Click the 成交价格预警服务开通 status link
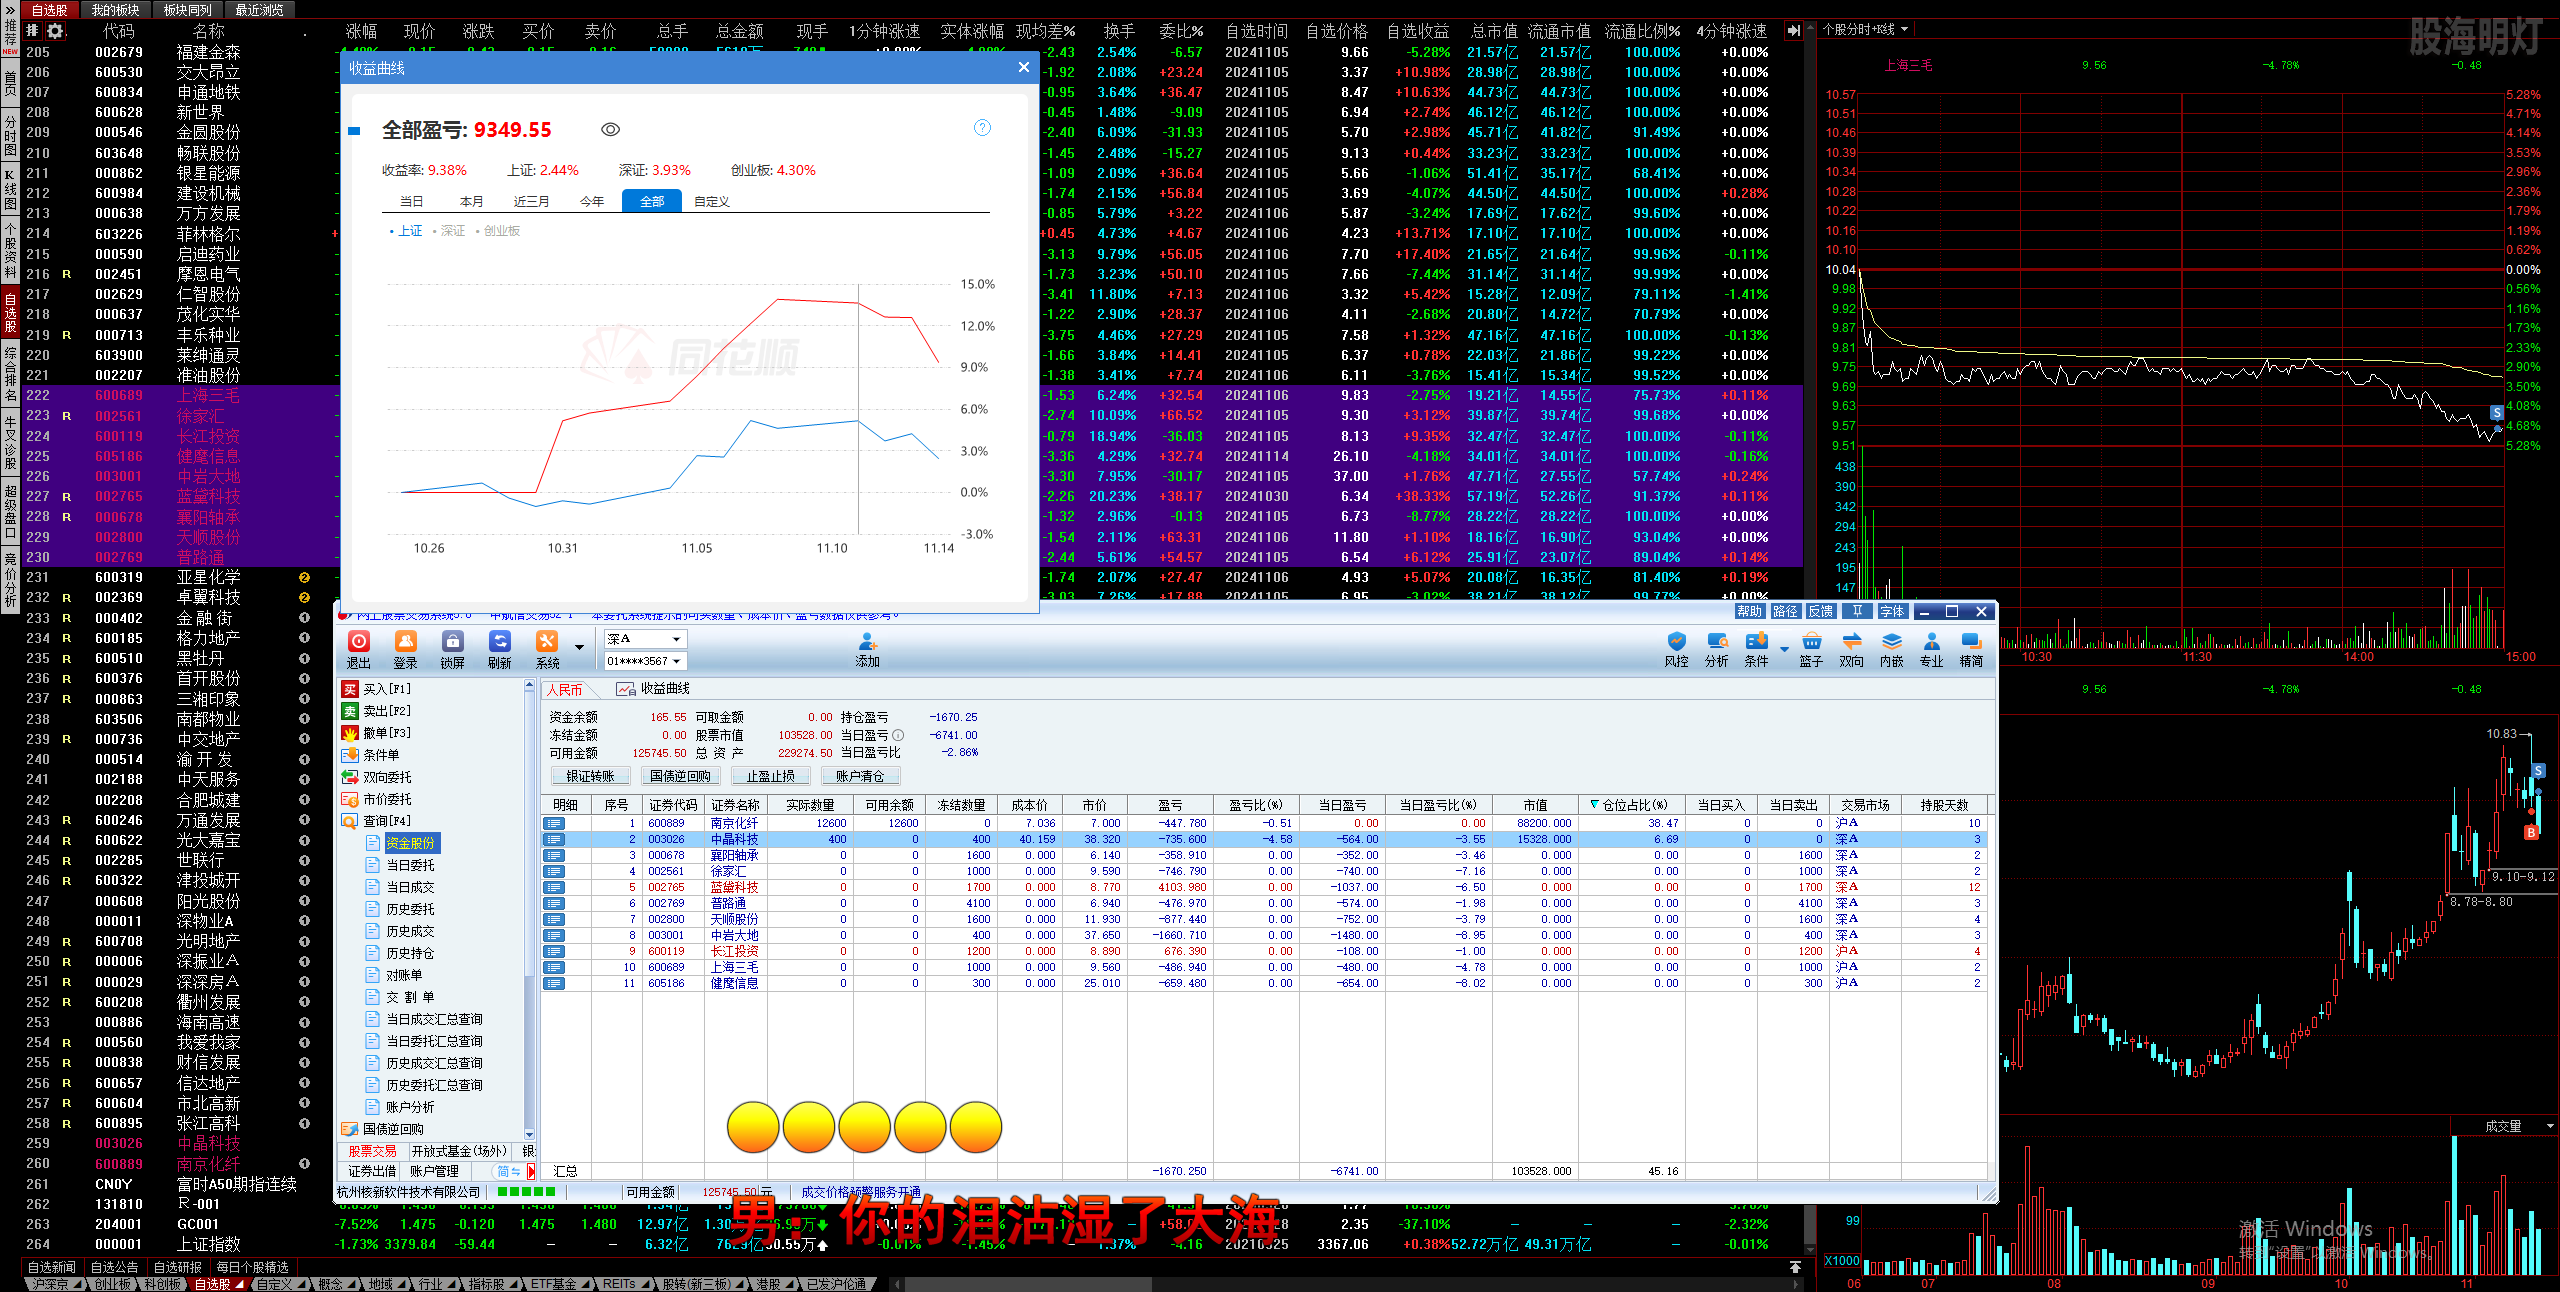This screenshot has width=2560, height=1292. coord(861,1192)
